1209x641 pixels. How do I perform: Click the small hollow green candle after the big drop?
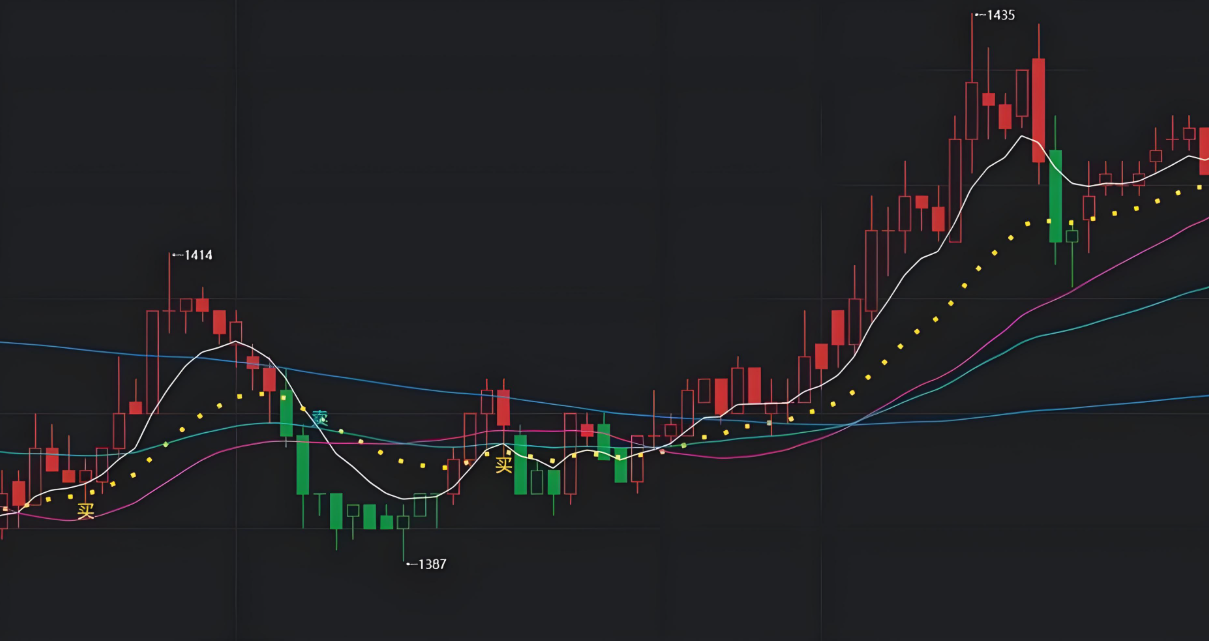pyautogui.click(x=1072, y=236)
